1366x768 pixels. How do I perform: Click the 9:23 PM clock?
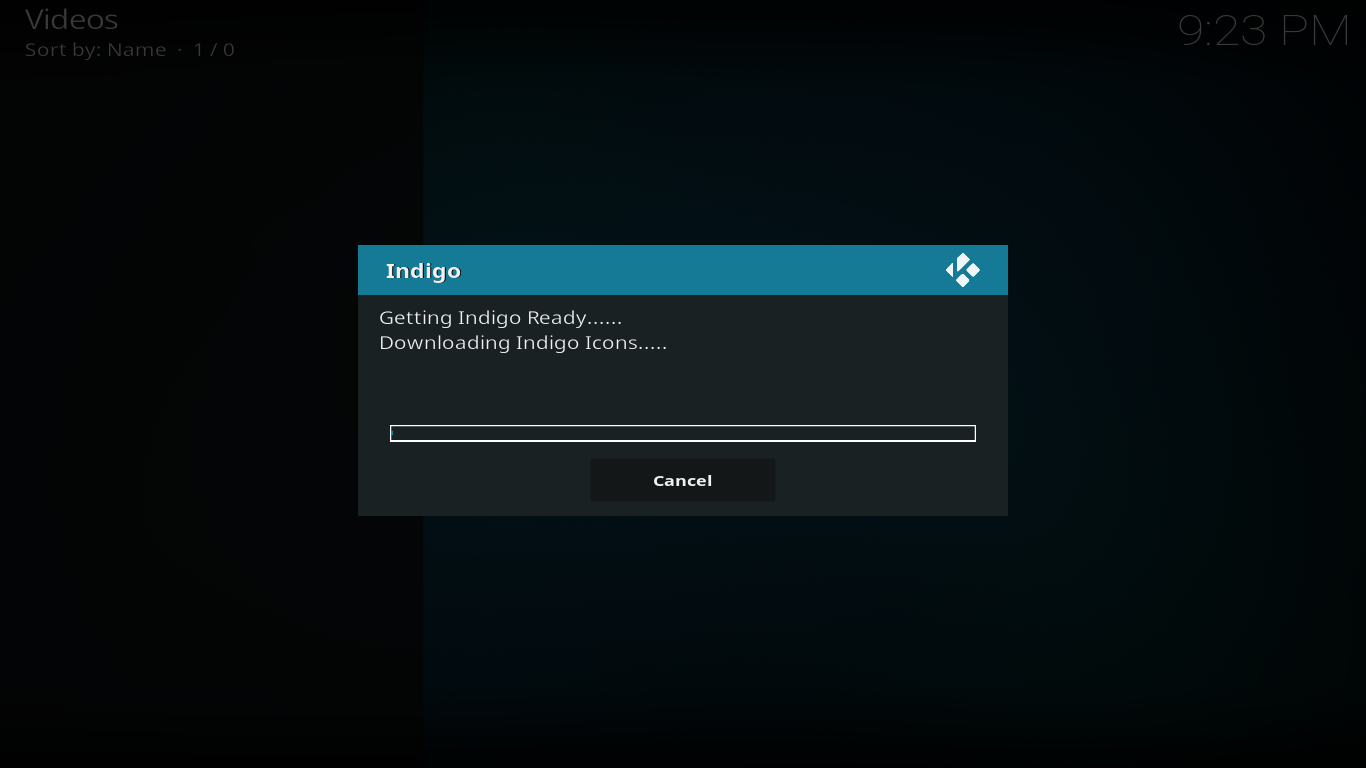[x=1264, y=31]
